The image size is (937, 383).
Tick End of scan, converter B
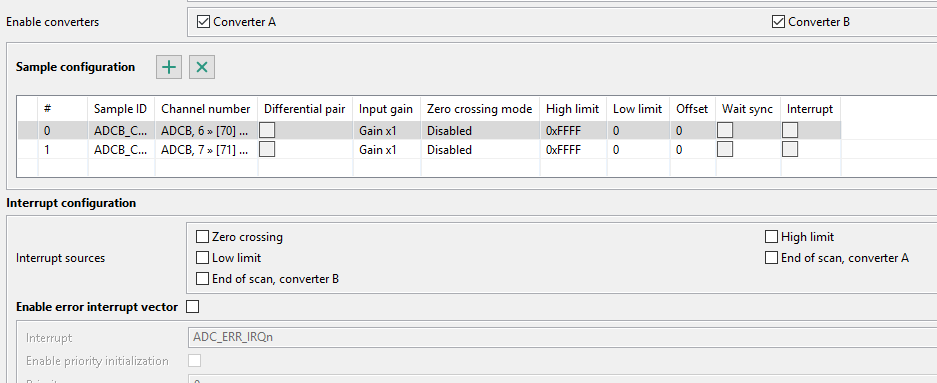203,278
